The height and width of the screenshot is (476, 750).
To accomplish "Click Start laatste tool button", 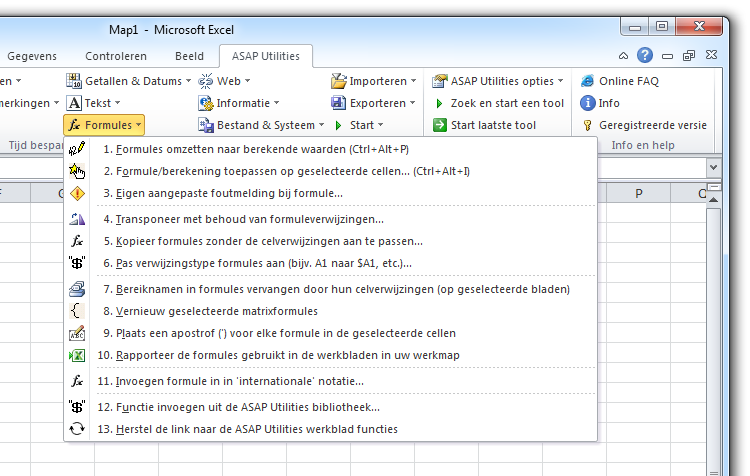I will [x=484, y=125].
